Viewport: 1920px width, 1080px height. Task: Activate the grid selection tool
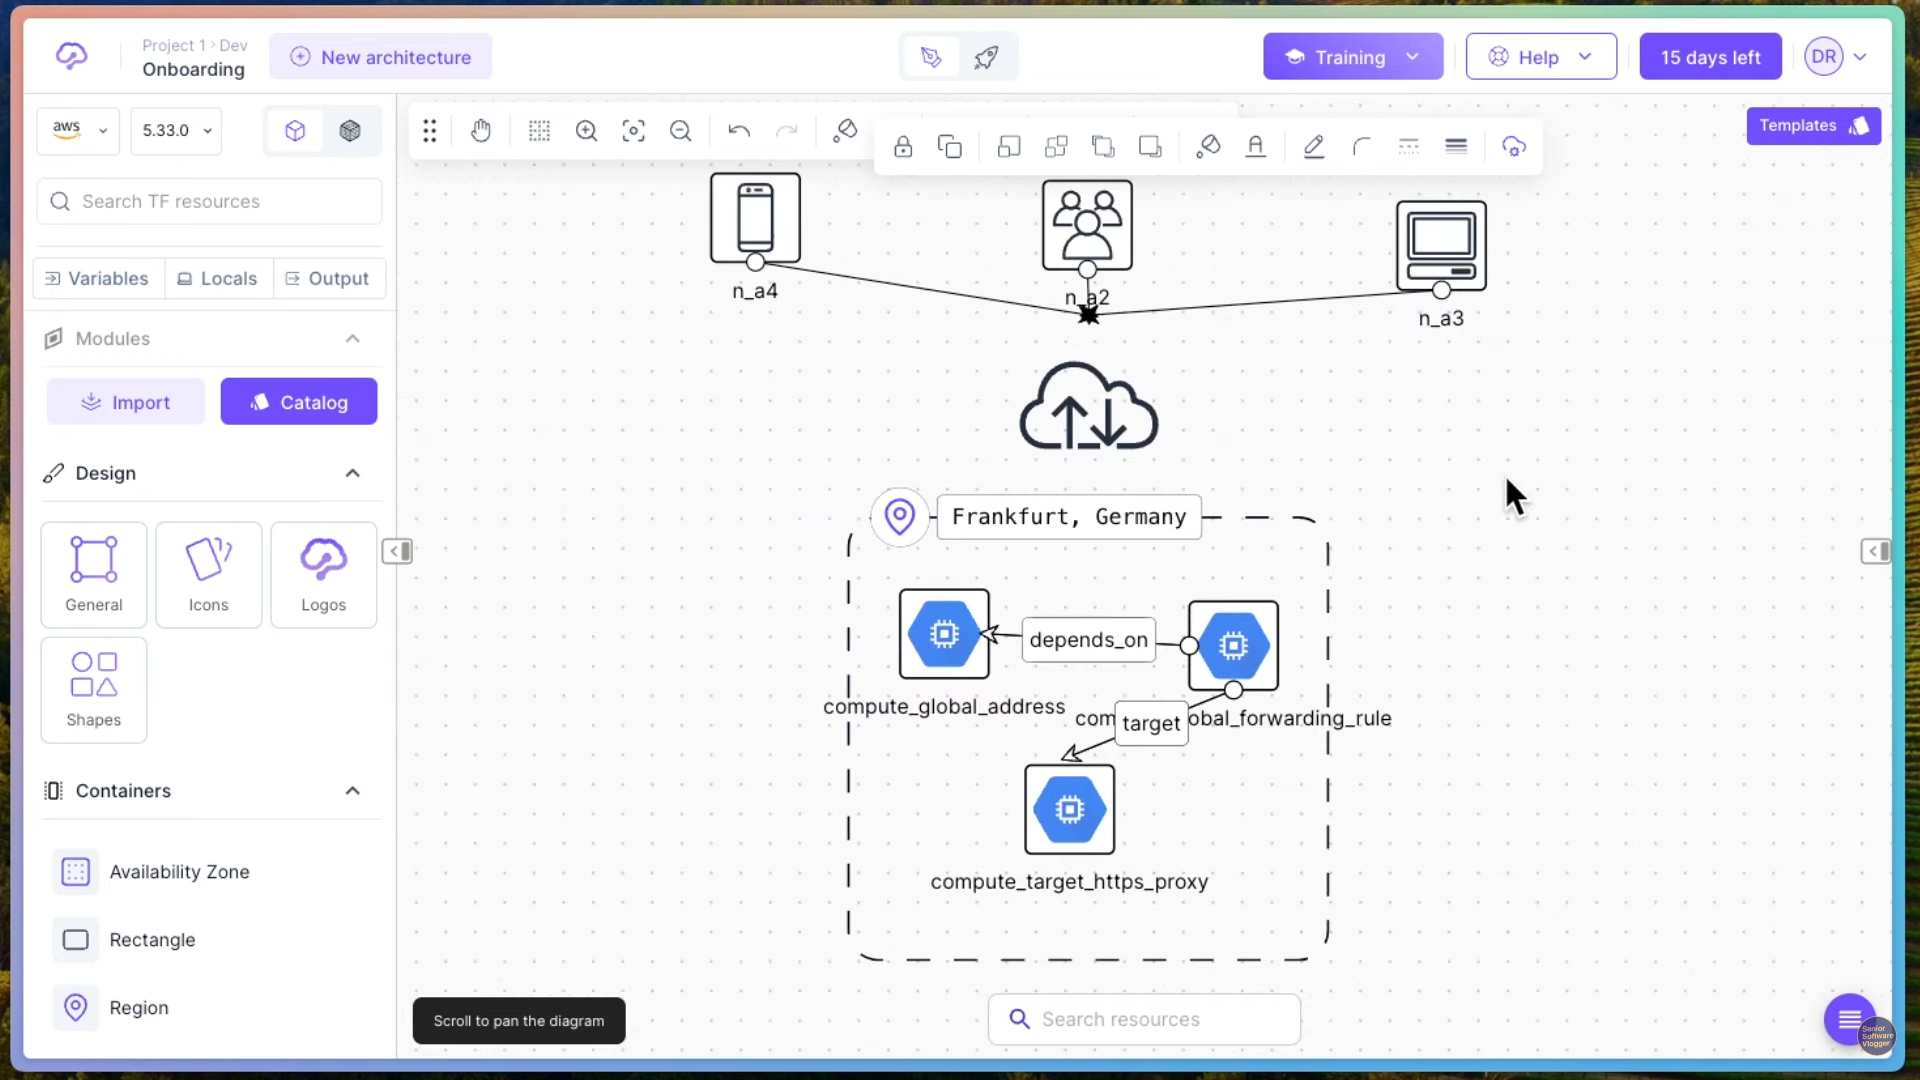click(539, 131)
